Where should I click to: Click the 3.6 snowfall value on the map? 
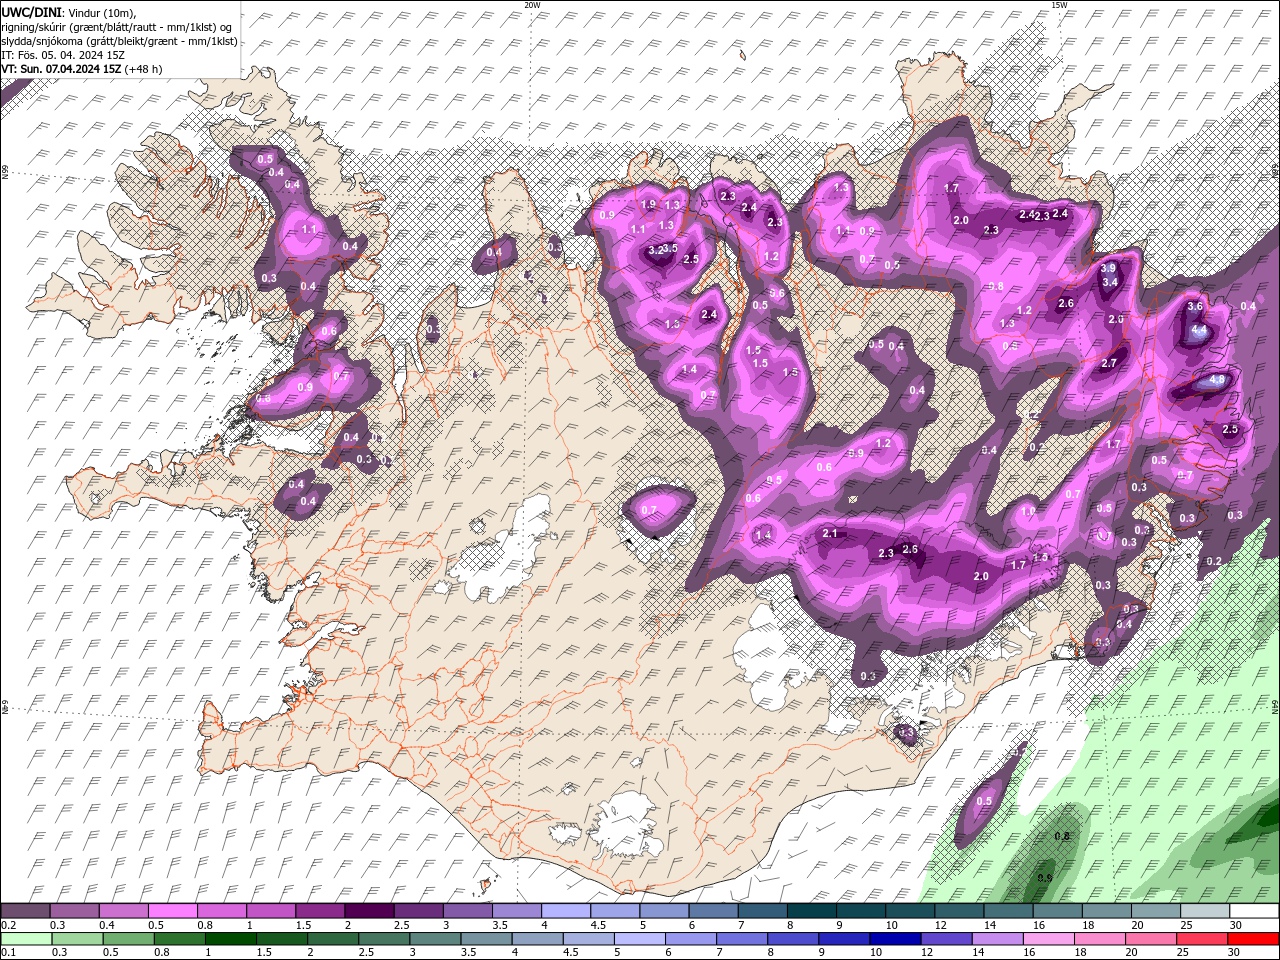1195,306
